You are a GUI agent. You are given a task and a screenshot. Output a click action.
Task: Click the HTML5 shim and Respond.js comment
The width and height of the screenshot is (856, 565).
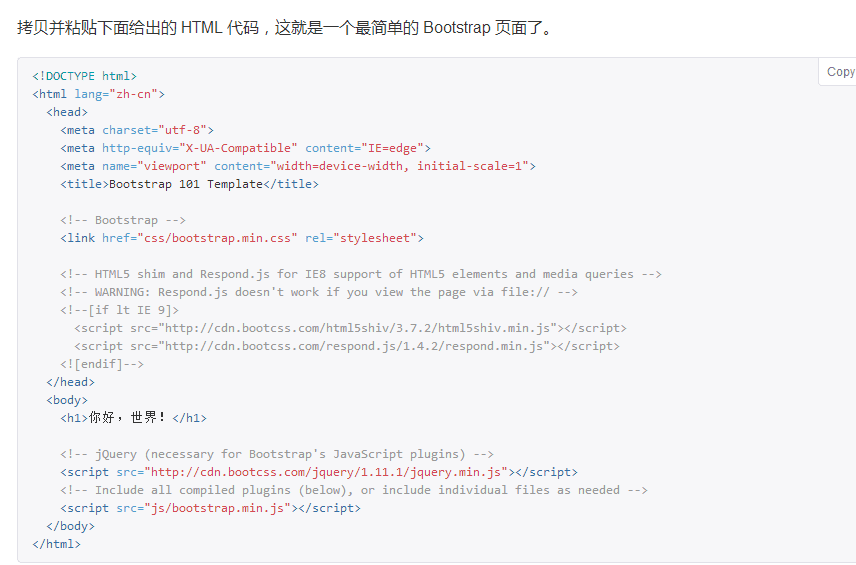click(x=360, y=274)
